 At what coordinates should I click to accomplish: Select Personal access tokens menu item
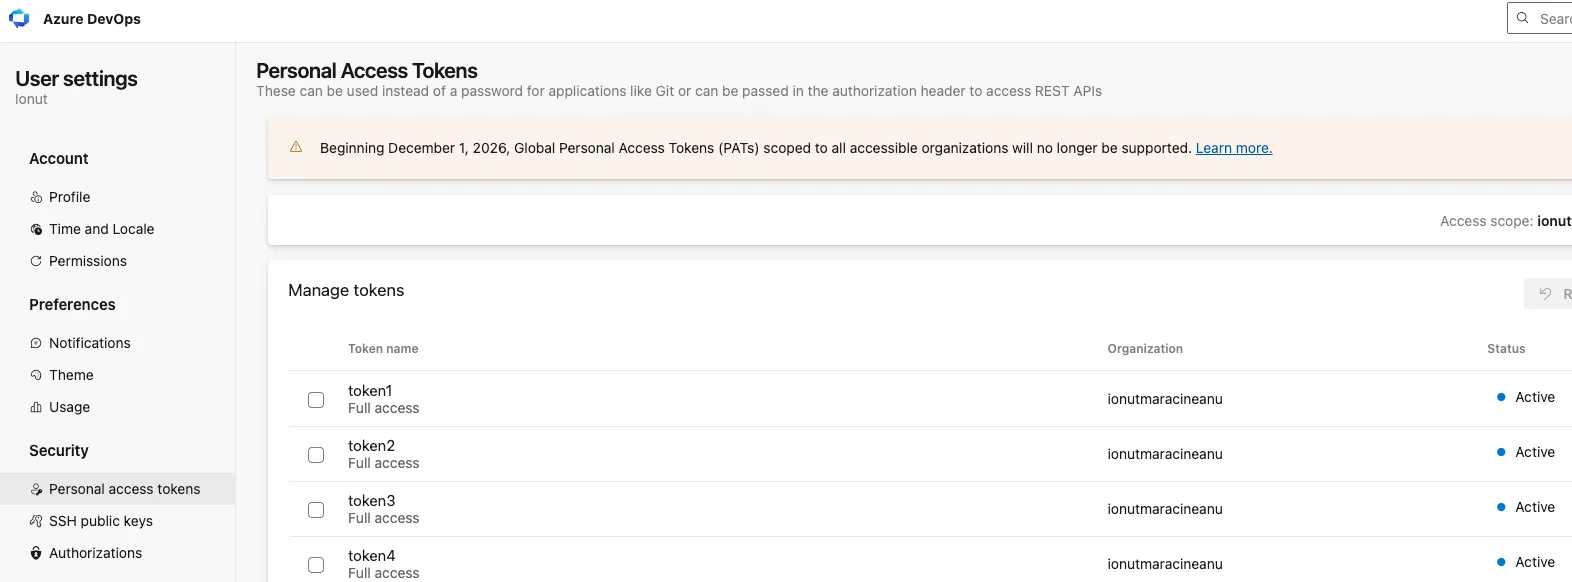tap(118, 489)
